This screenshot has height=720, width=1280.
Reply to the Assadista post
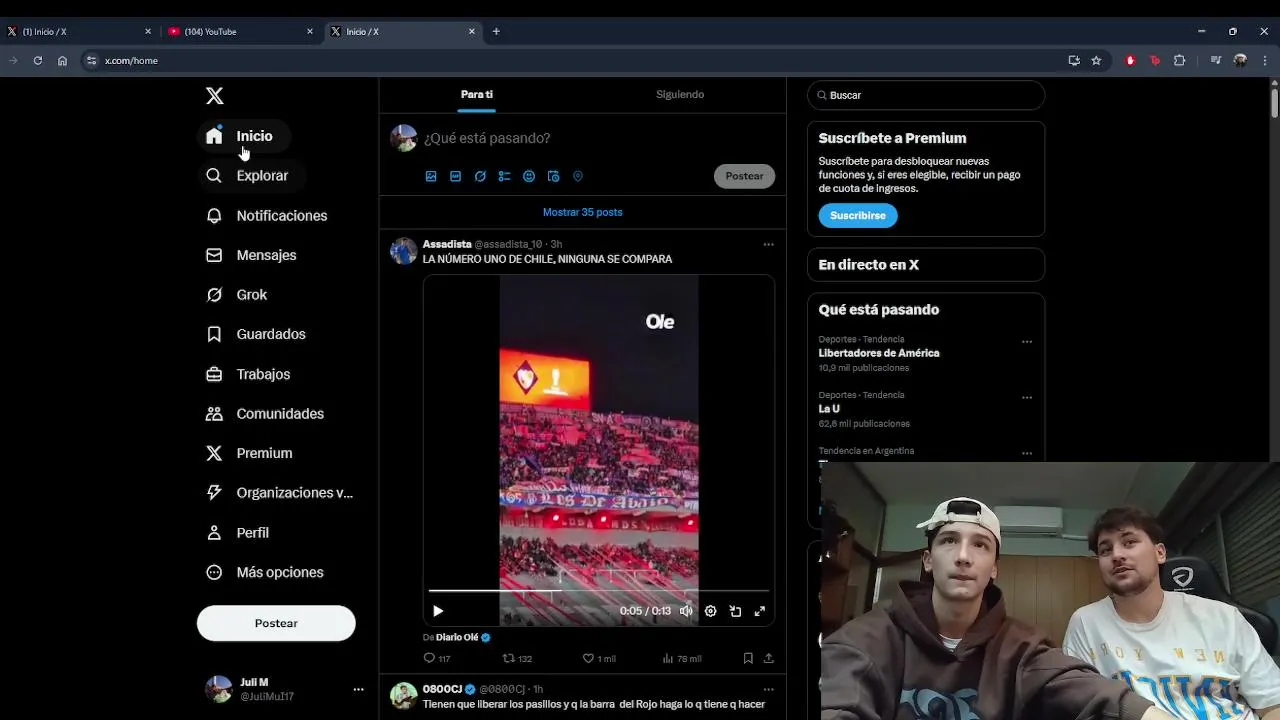tap(437, 658)
